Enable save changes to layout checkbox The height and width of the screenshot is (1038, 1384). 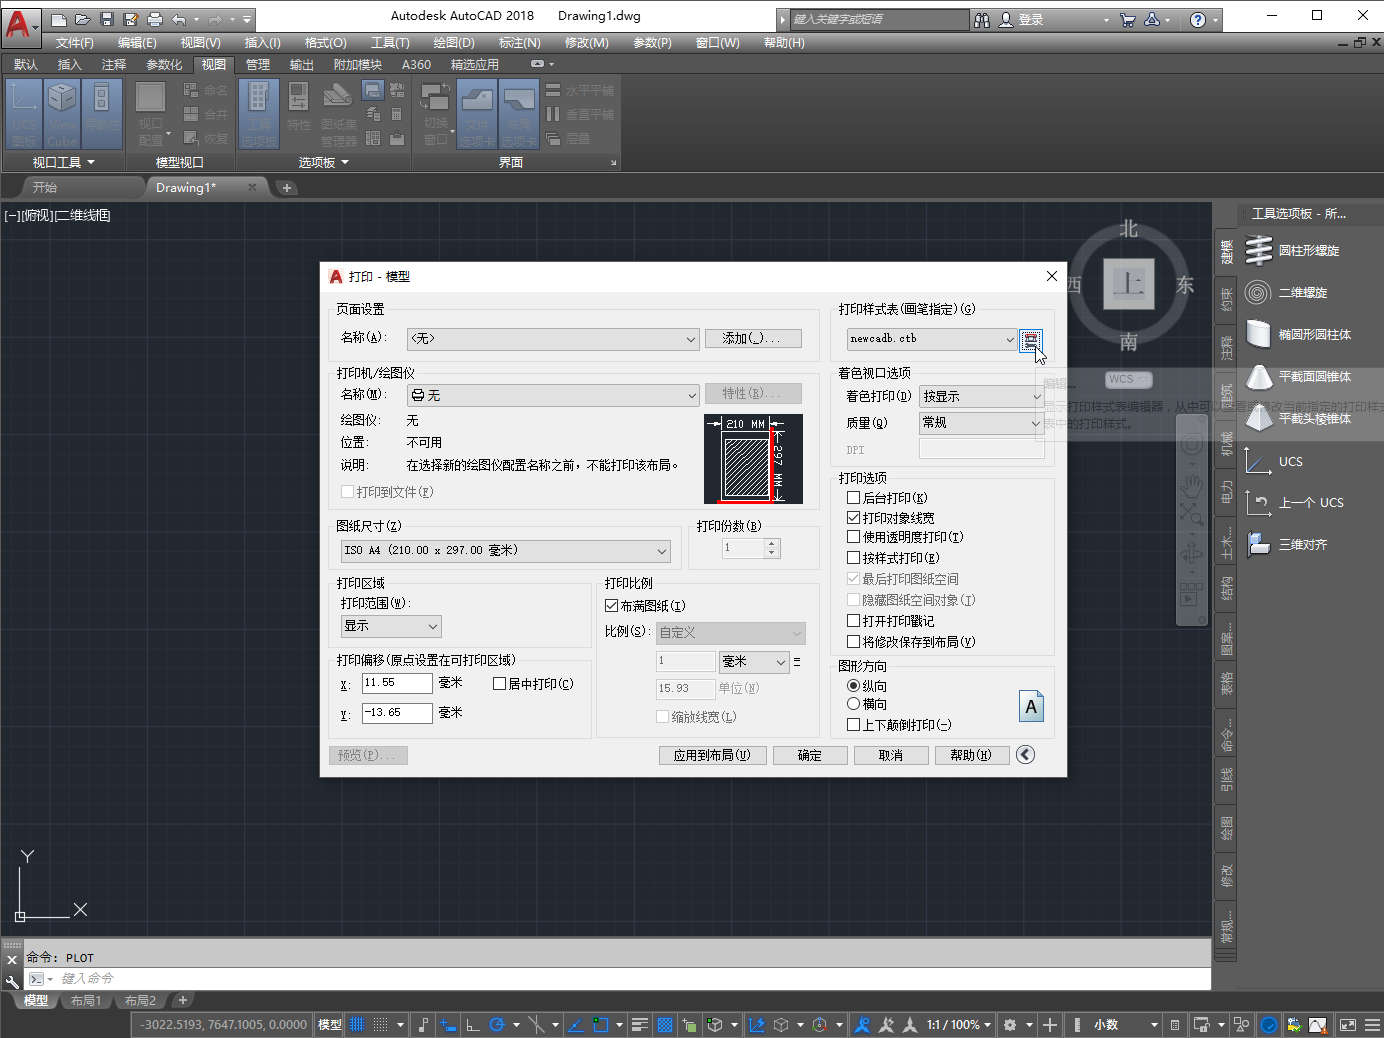click(853, 641)
